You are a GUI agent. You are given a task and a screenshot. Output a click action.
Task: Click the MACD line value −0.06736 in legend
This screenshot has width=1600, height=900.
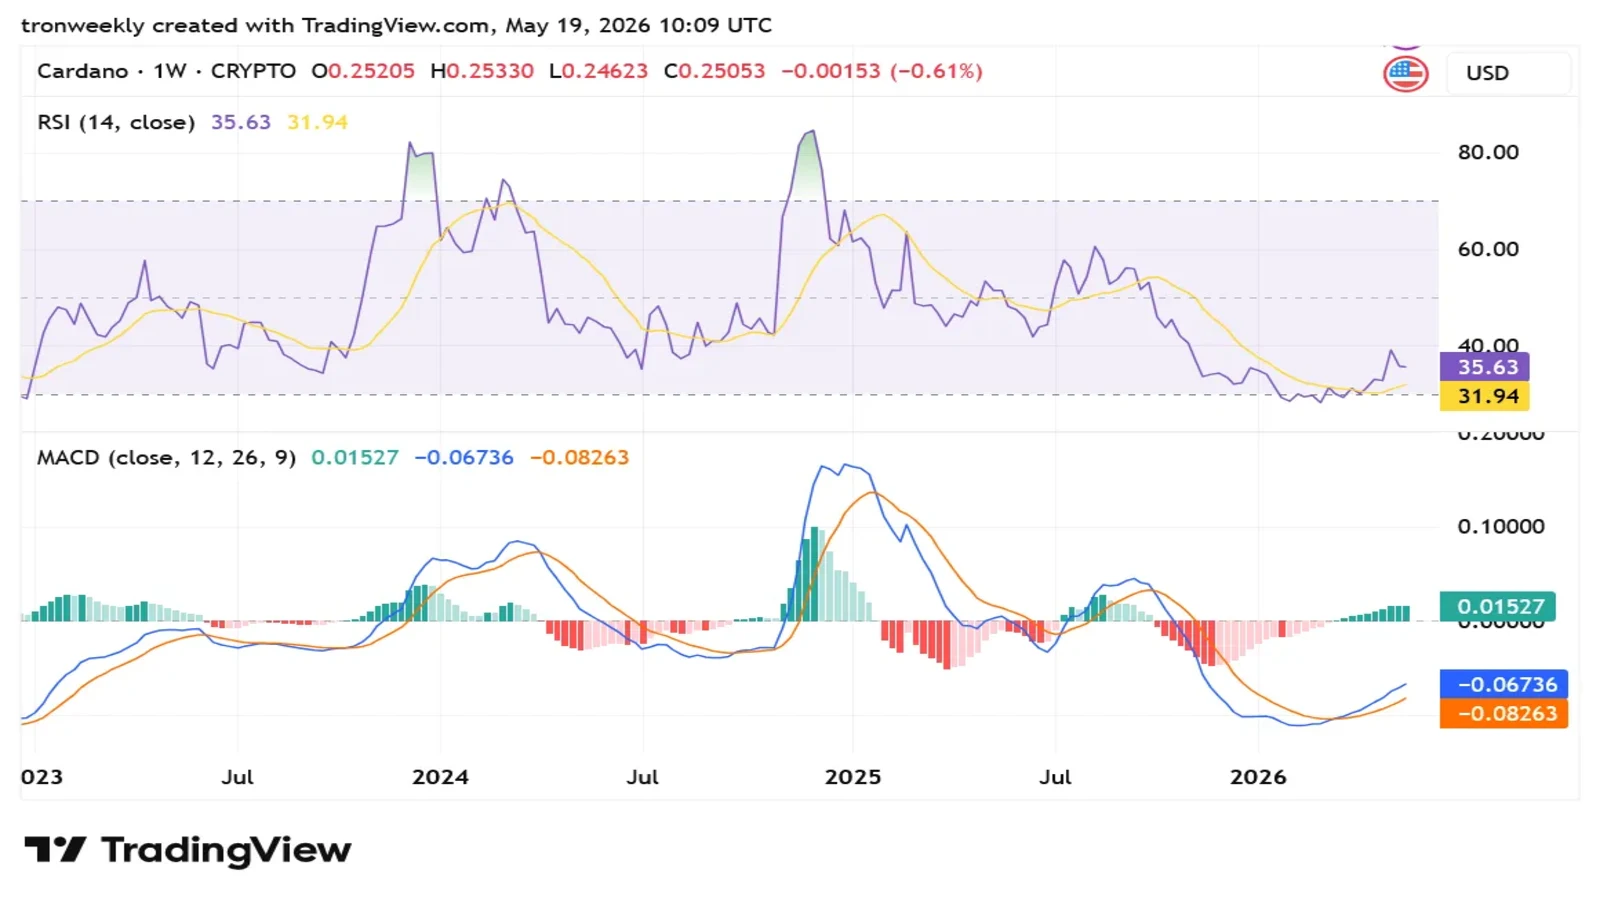click(x=464, y=457)
